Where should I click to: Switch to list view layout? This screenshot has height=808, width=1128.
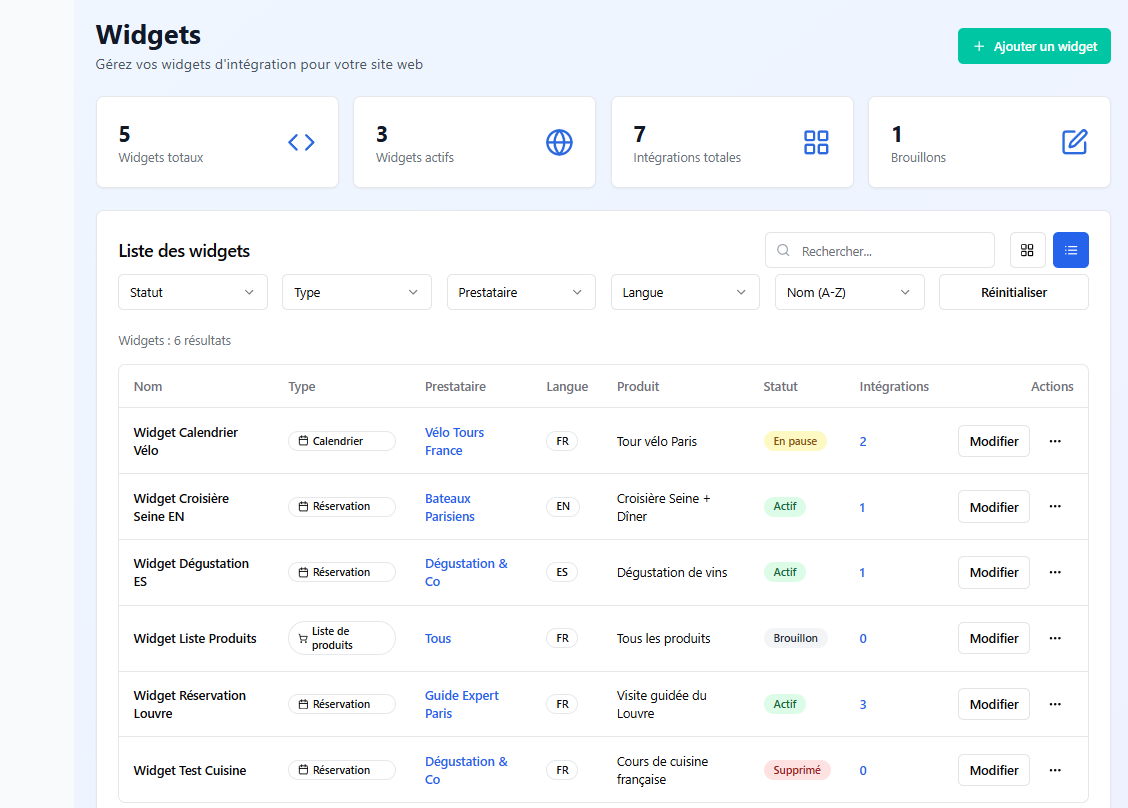point(1070,250)
